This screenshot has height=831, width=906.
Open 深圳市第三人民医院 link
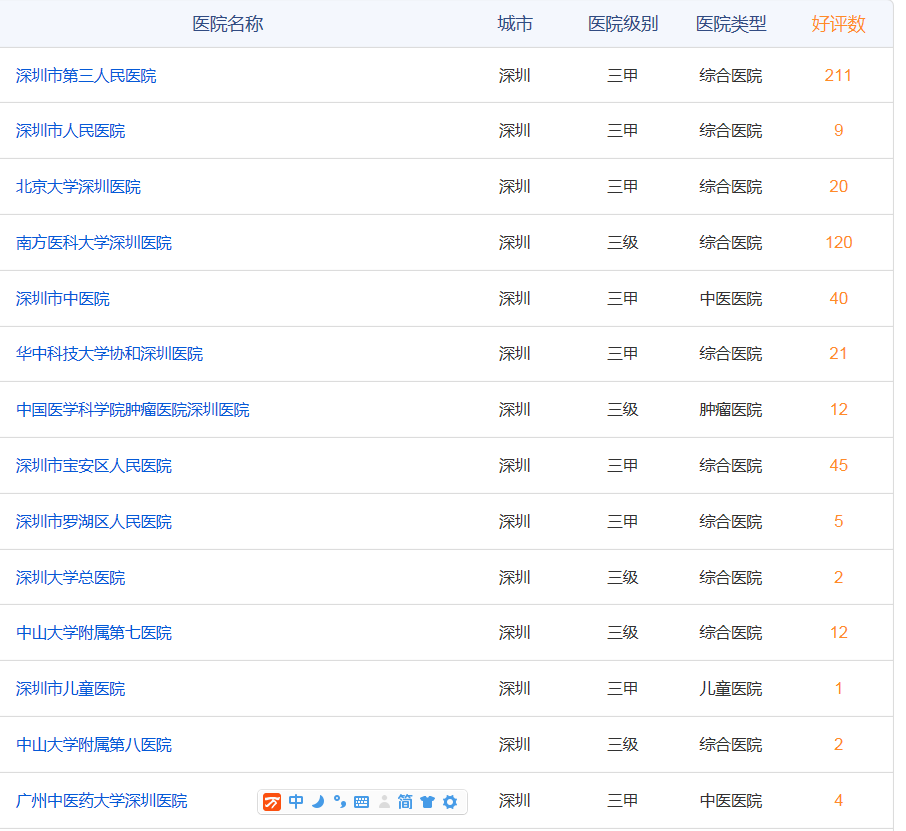pyautogui.click(x=86, y=76)
